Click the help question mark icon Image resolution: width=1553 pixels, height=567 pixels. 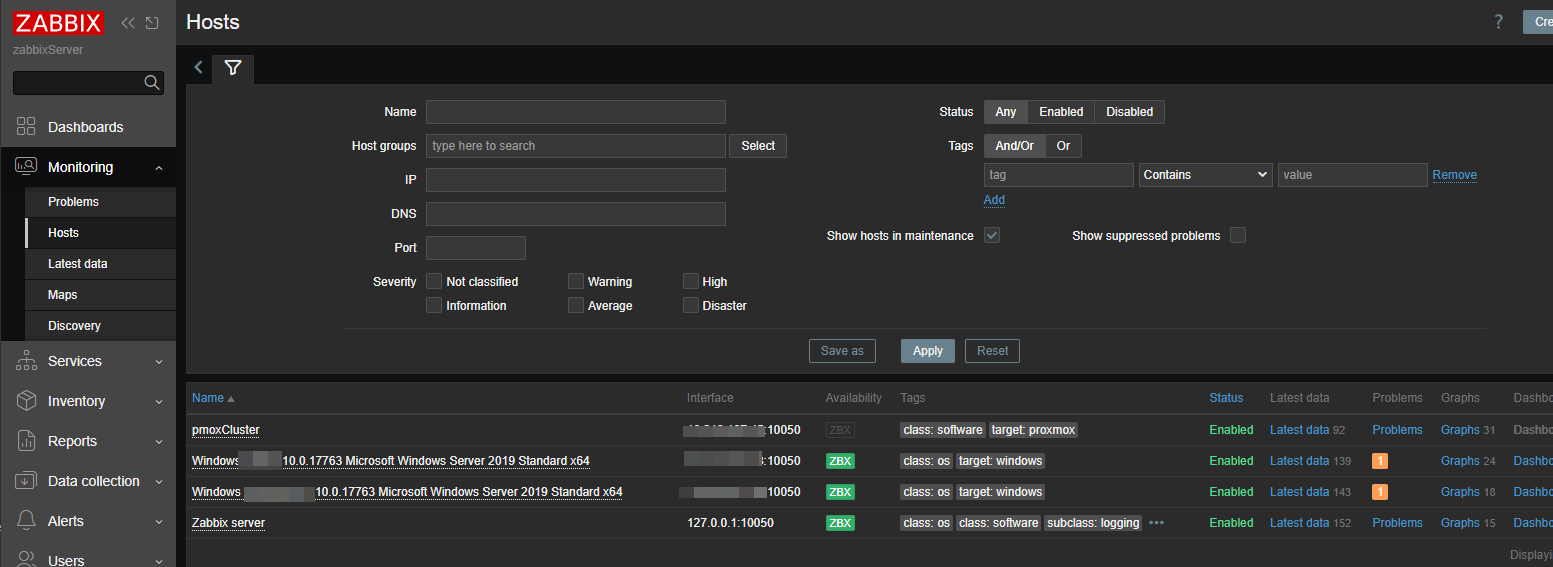pyautogui.click(x=1498, y=22)
